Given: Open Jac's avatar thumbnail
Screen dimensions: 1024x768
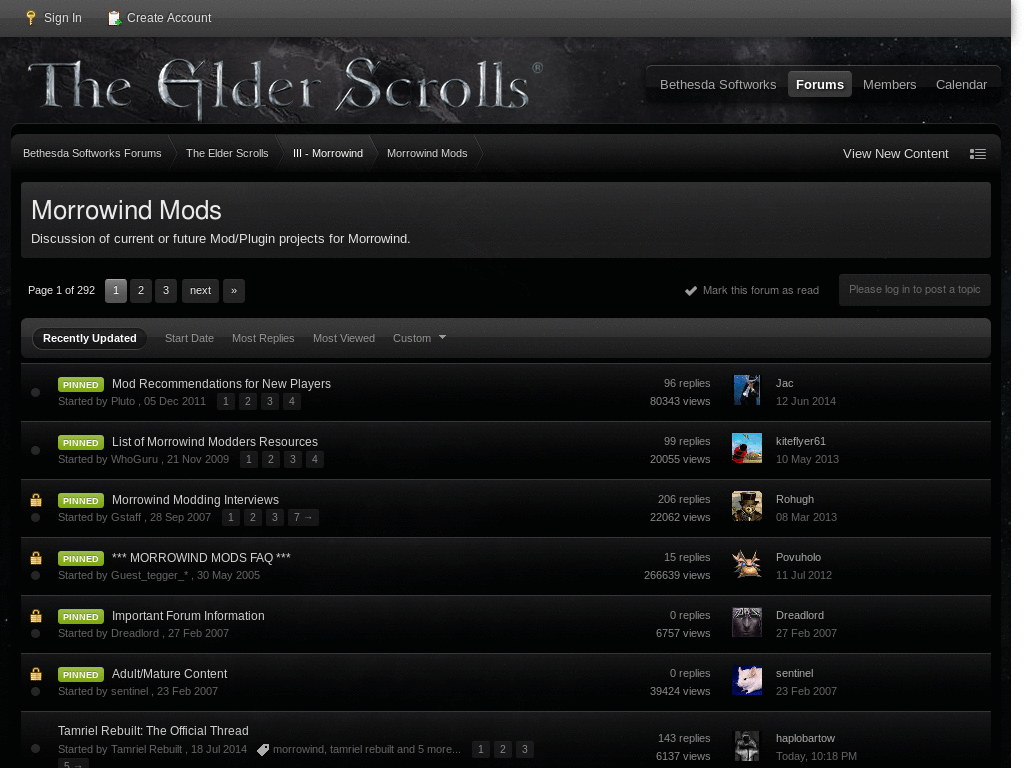Looking at the screenshot, I should (x=746, y=390).
